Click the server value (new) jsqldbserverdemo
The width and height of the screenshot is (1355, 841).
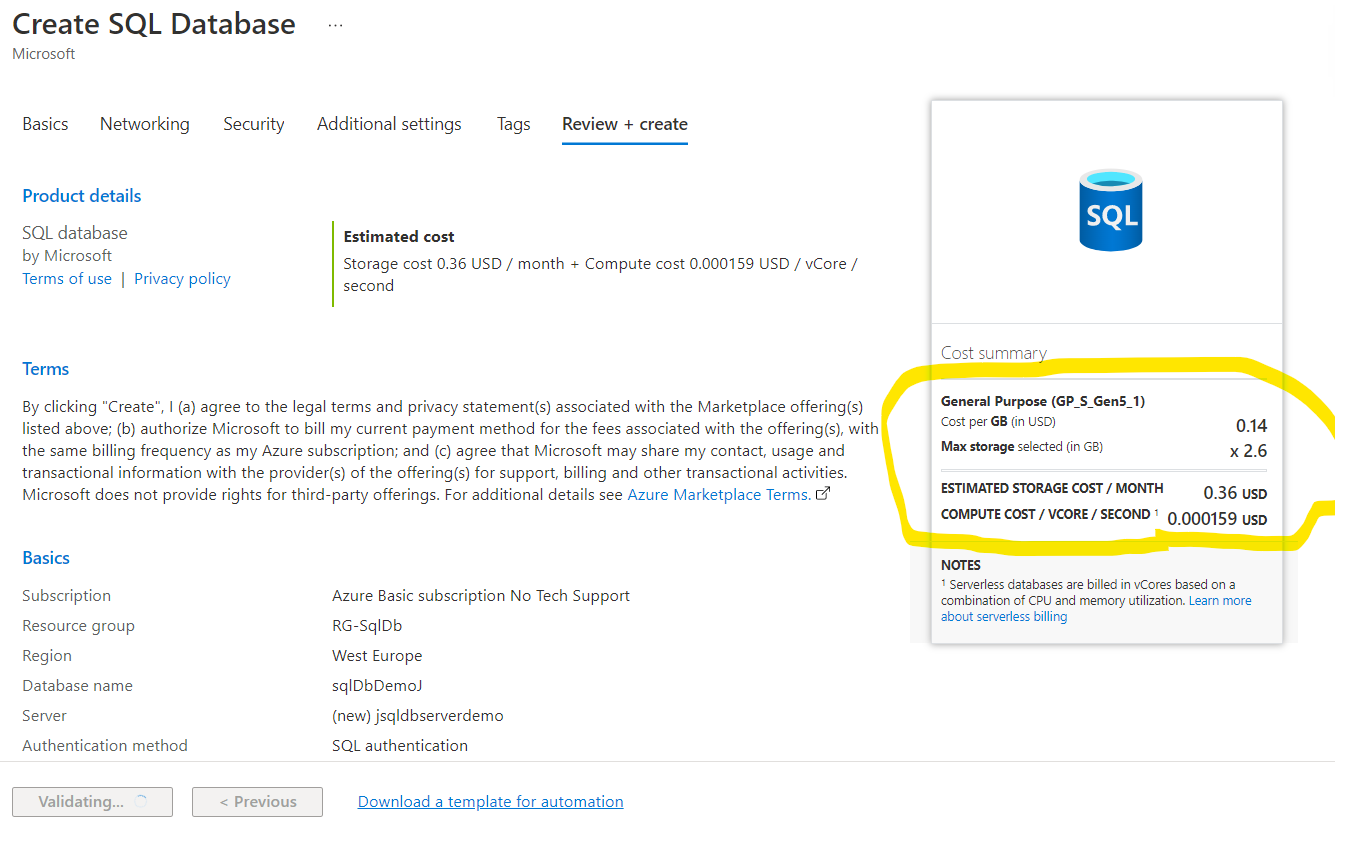point(418,716)
